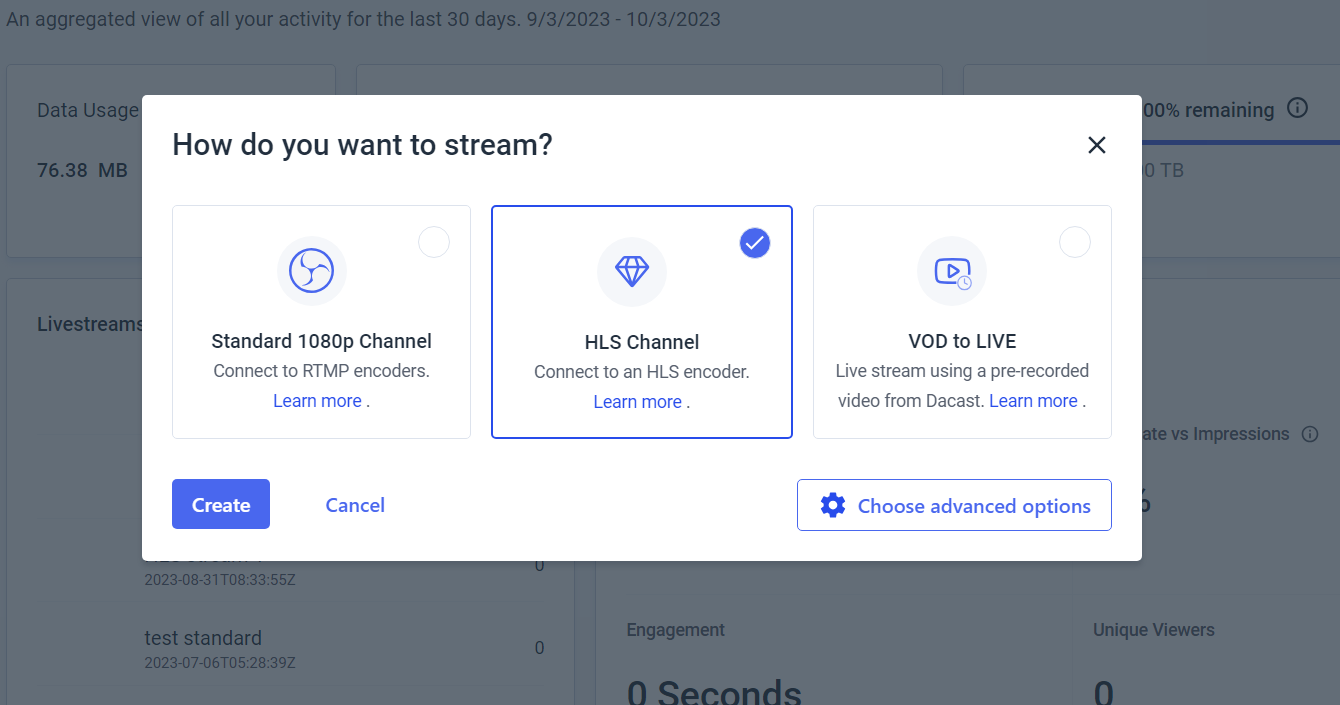Screen dimensions: 1340x705
Task: Click the OBS logo icon on Standard 1080p card
Action: (311, 271)
